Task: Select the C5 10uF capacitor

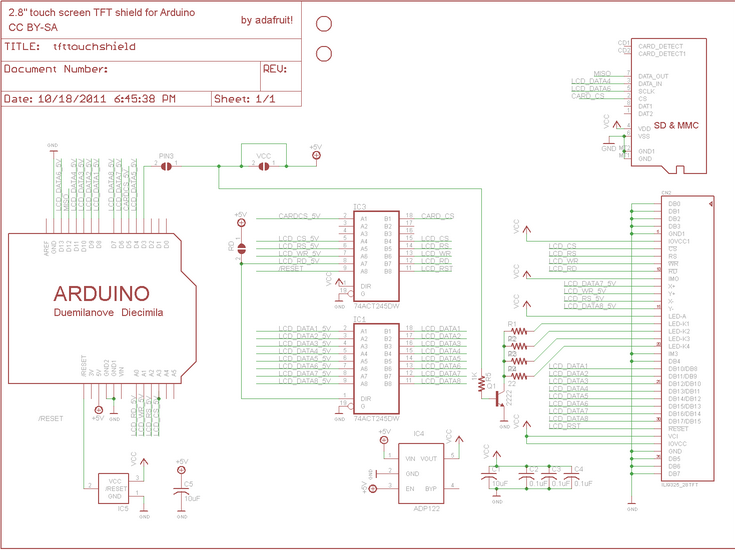Action: pyautogui.click(x=181, y=491)
